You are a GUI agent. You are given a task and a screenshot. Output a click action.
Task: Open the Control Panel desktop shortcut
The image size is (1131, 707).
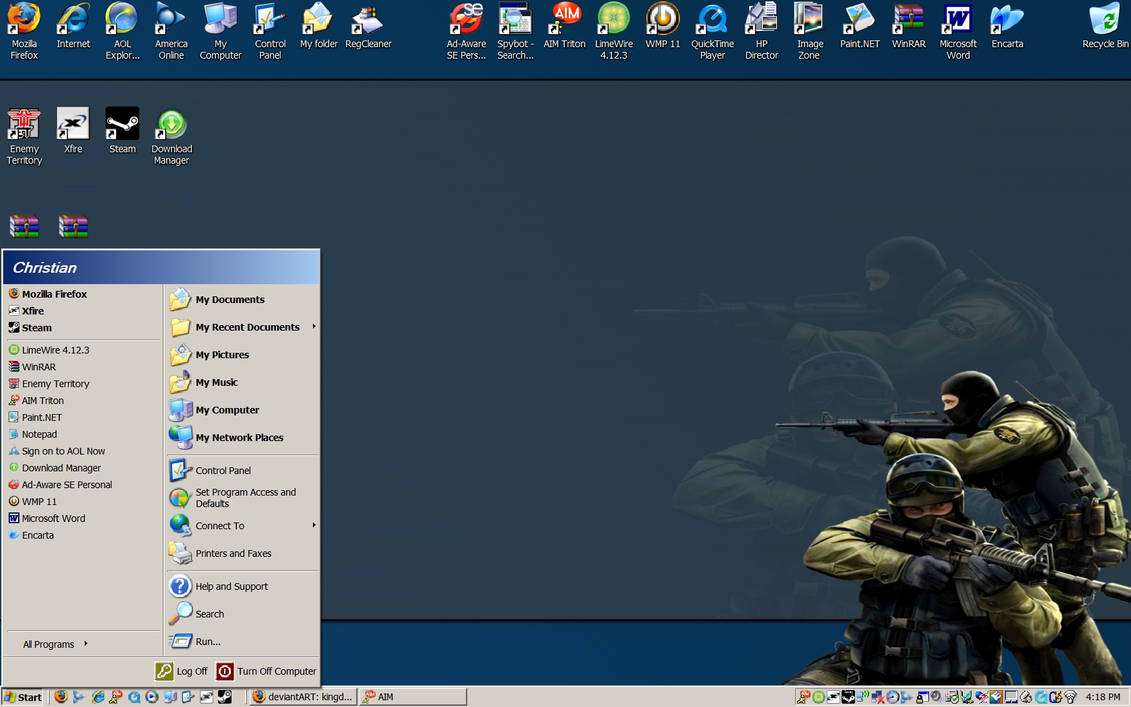pos(270,31)
